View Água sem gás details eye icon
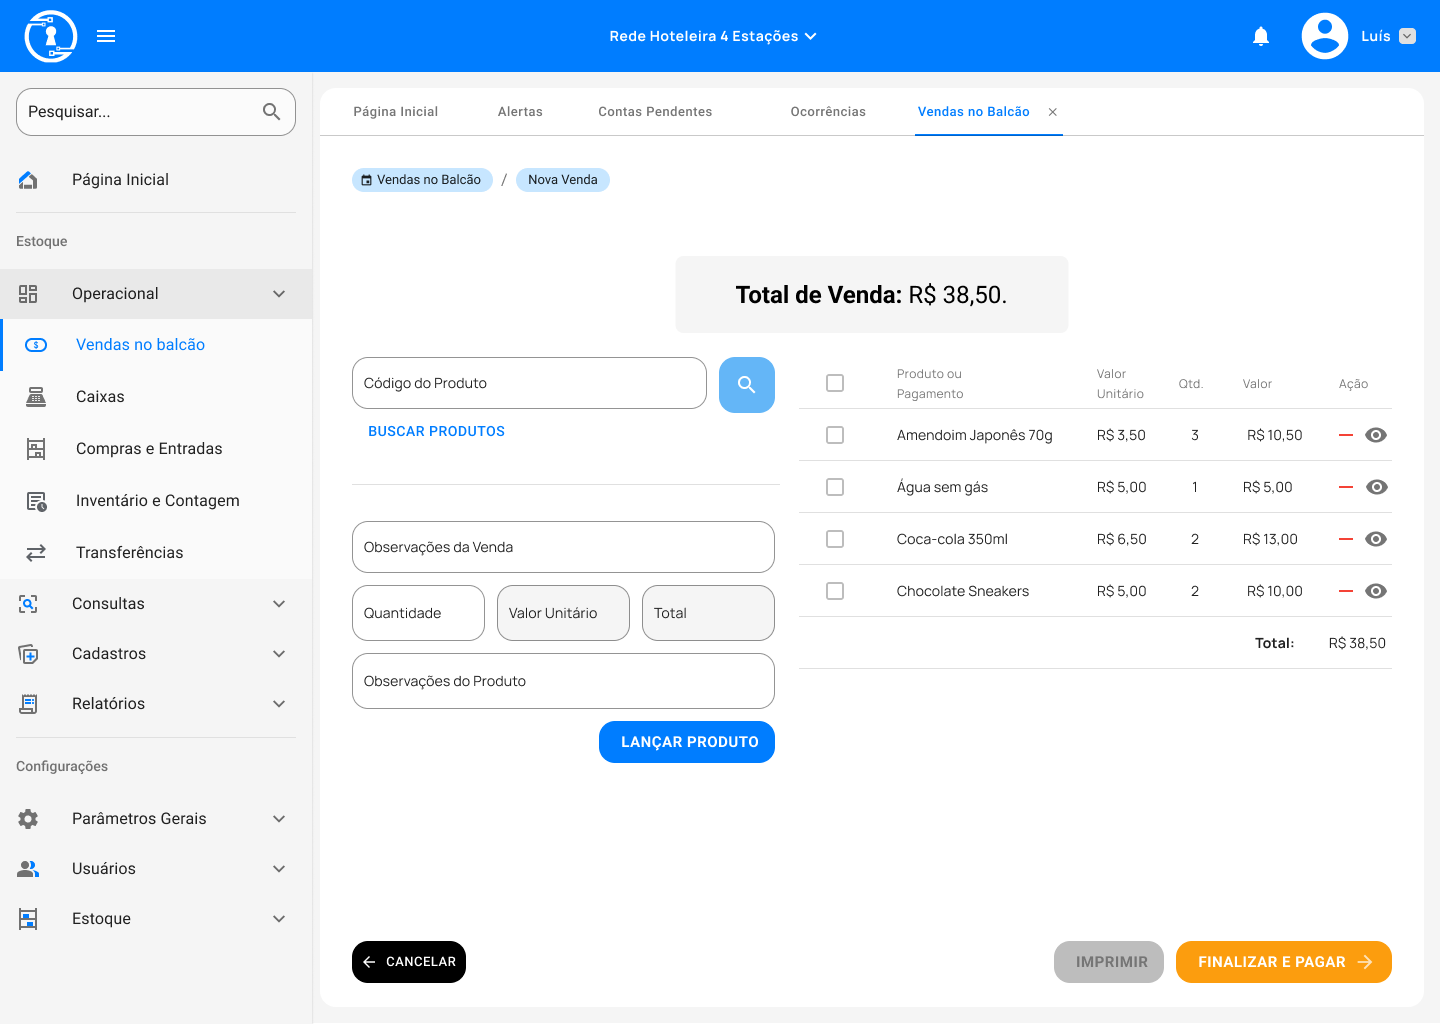1440x1024 pixels. pyautogui.click(x=1376, y=487)
